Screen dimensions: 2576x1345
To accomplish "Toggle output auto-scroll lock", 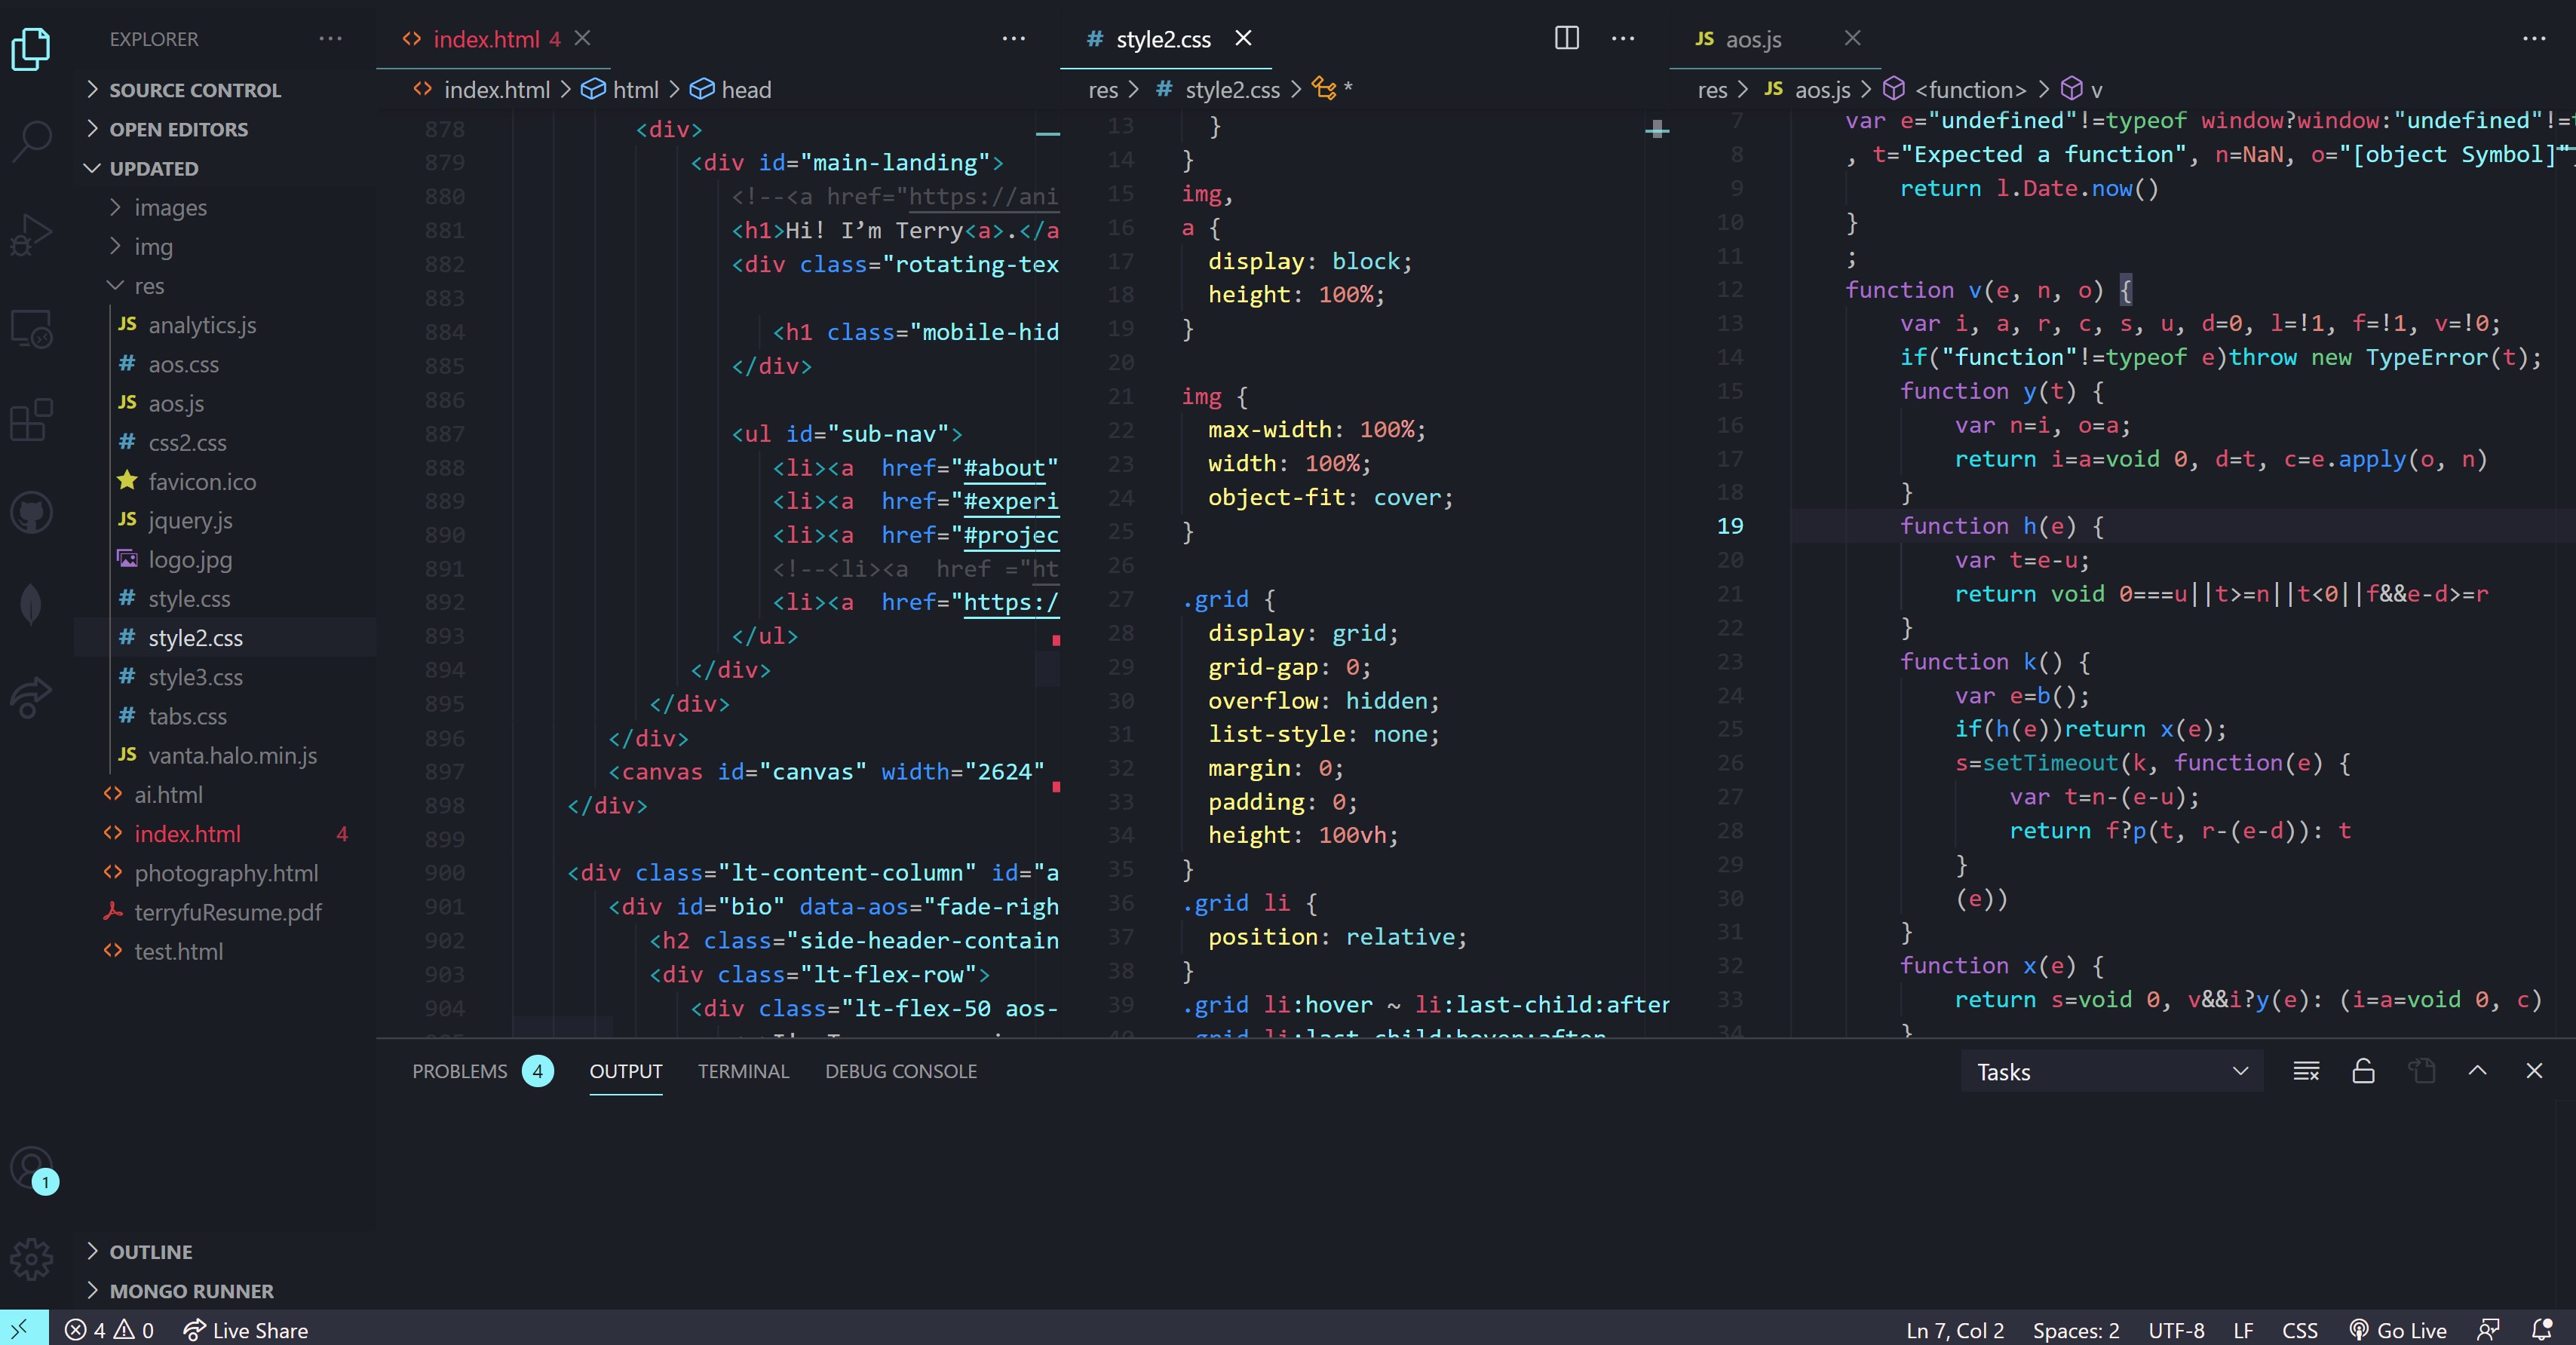I will pyautogui.click(x=2363, y=1071).
